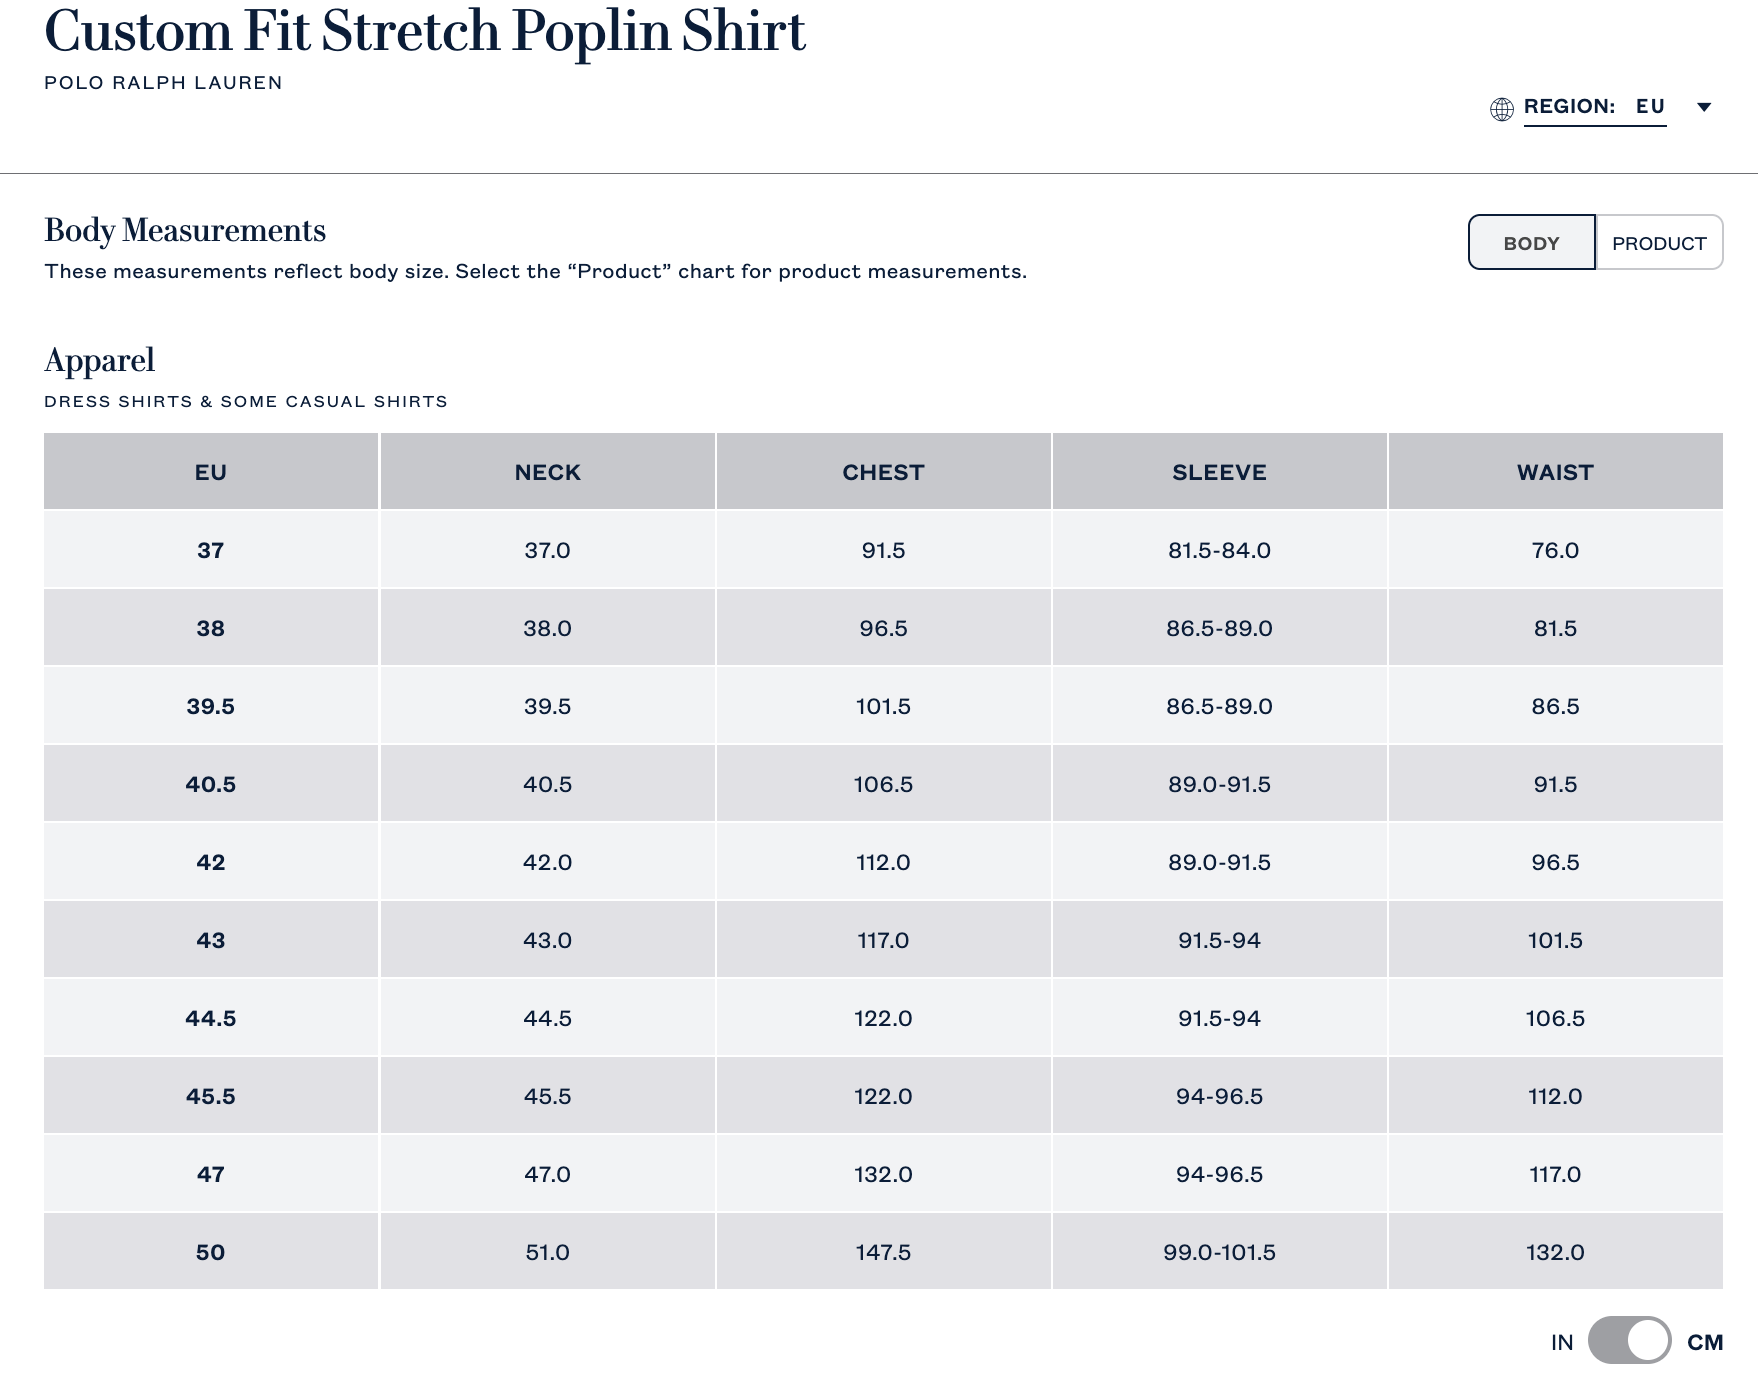Select the EU size 44.5 row
The width and height of the screenshot is (1758, 1376).
211,1018
